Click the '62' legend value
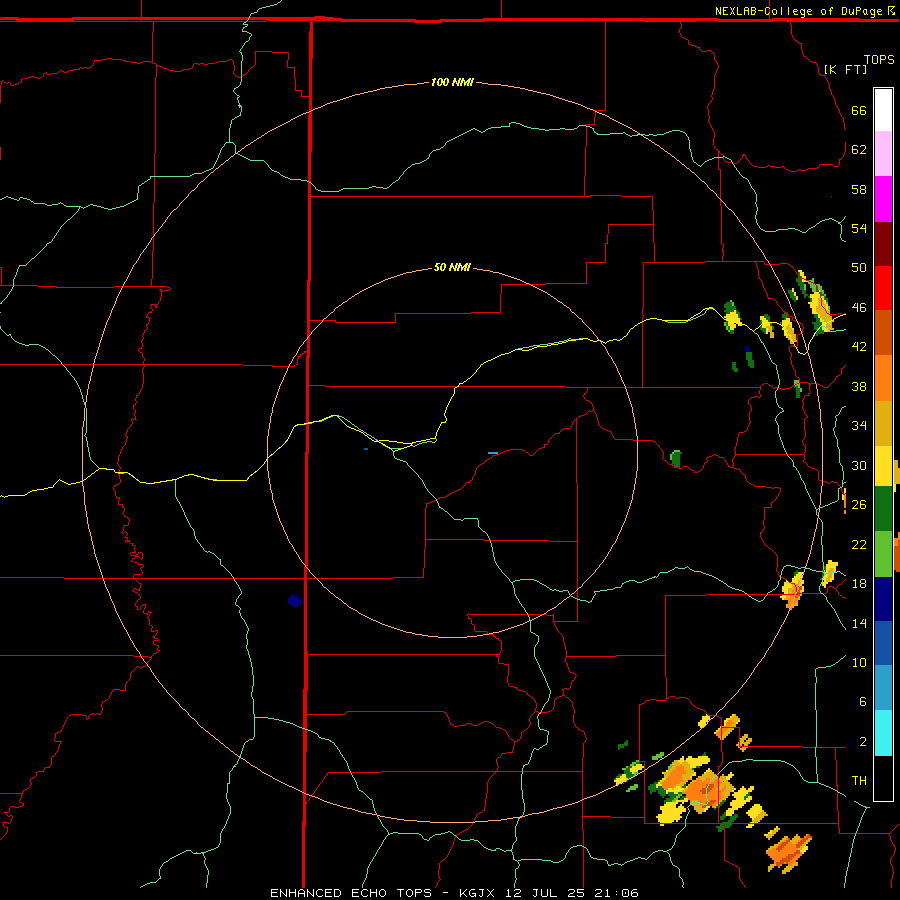This screenshot has height=900, width=900. click(x=859, y=150)
